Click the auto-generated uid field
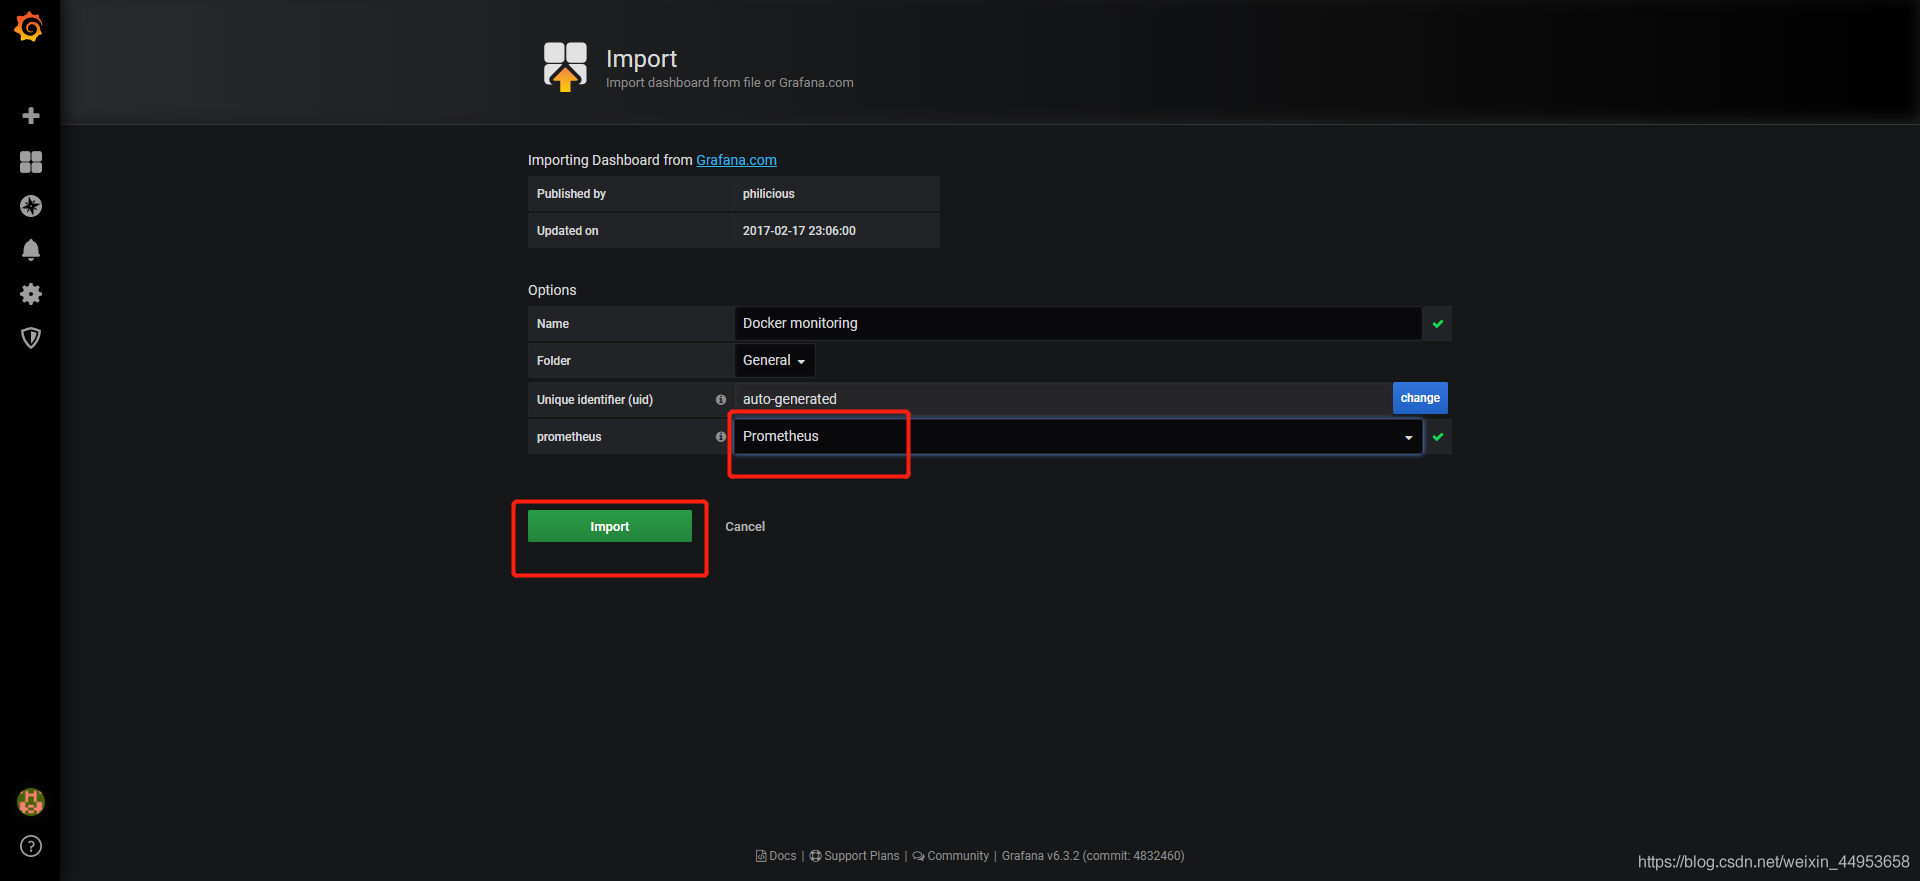 coord(1063,399)
